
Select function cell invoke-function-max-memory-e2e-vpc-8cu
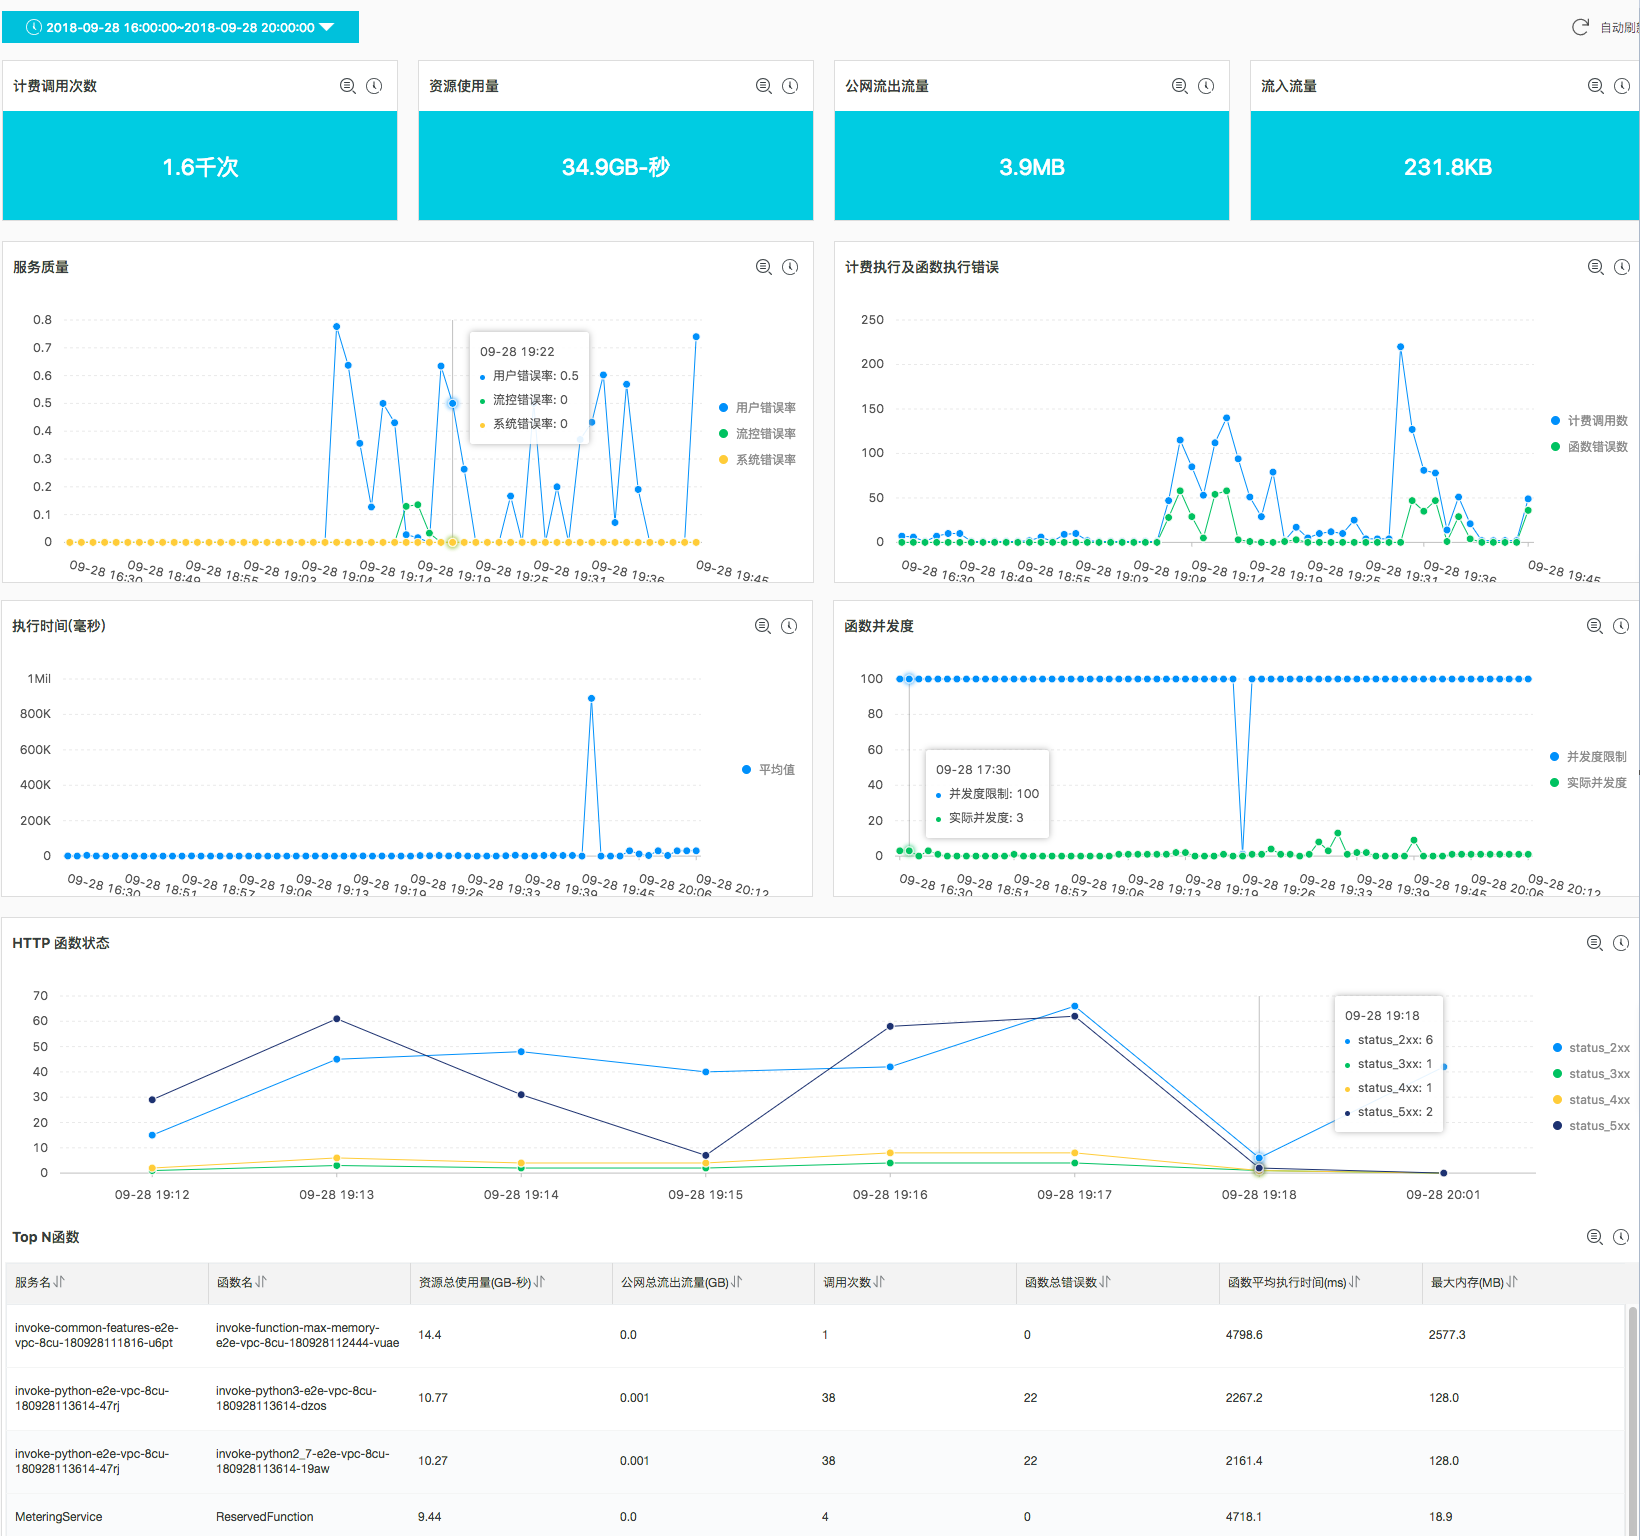coord(308,1335)
